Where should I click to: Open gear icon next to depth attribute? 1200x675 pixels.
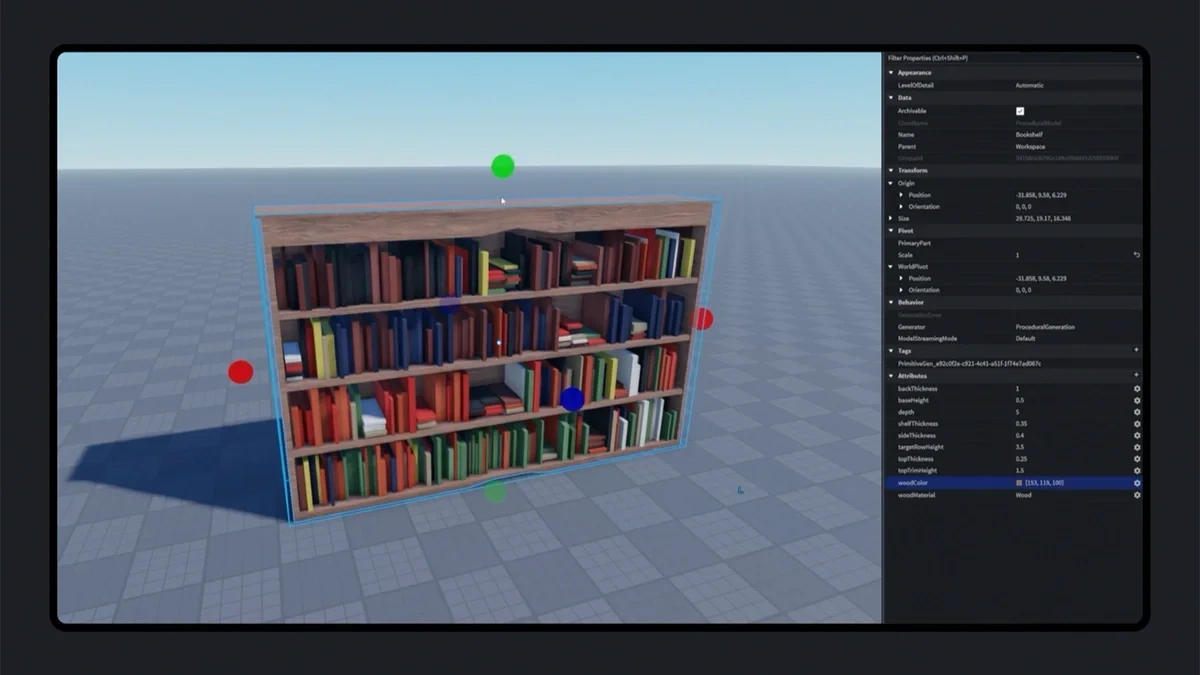(1136, 411)
